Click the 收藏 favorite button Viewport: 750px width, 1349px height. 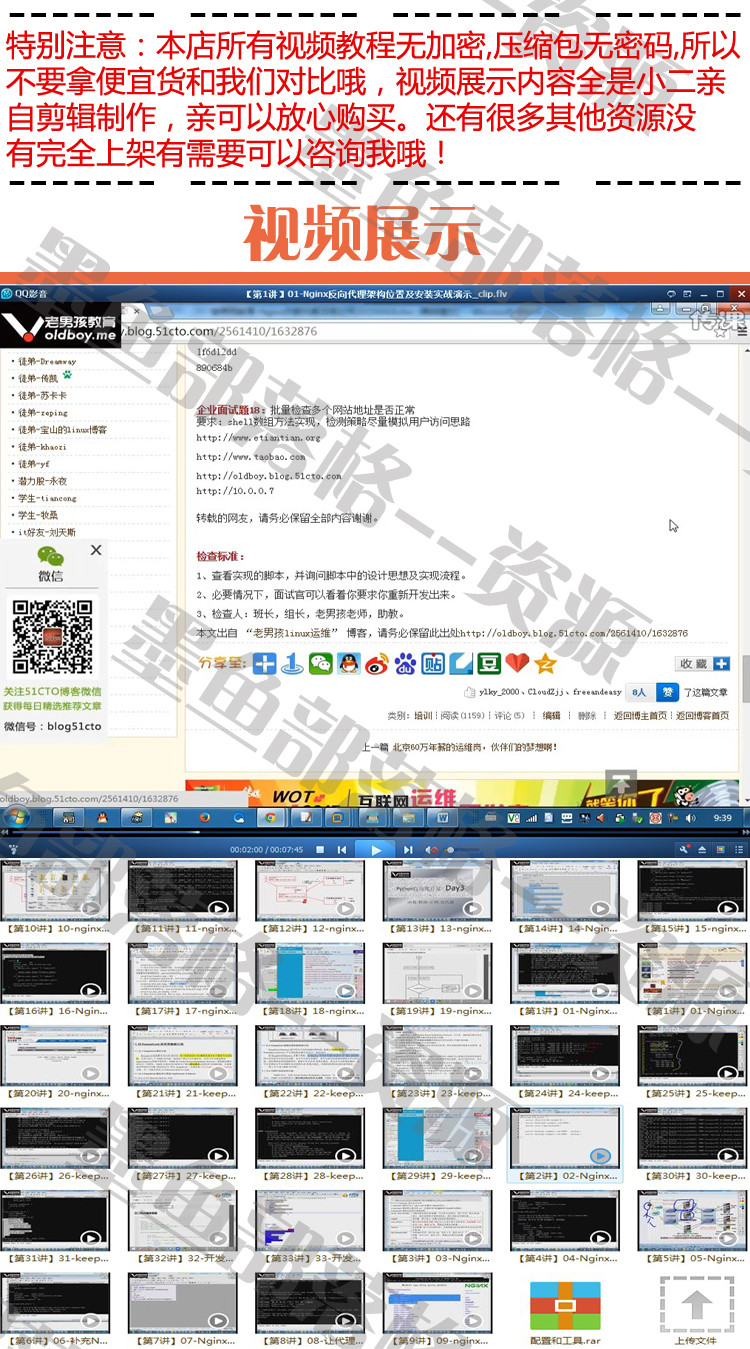click(704, 664)
